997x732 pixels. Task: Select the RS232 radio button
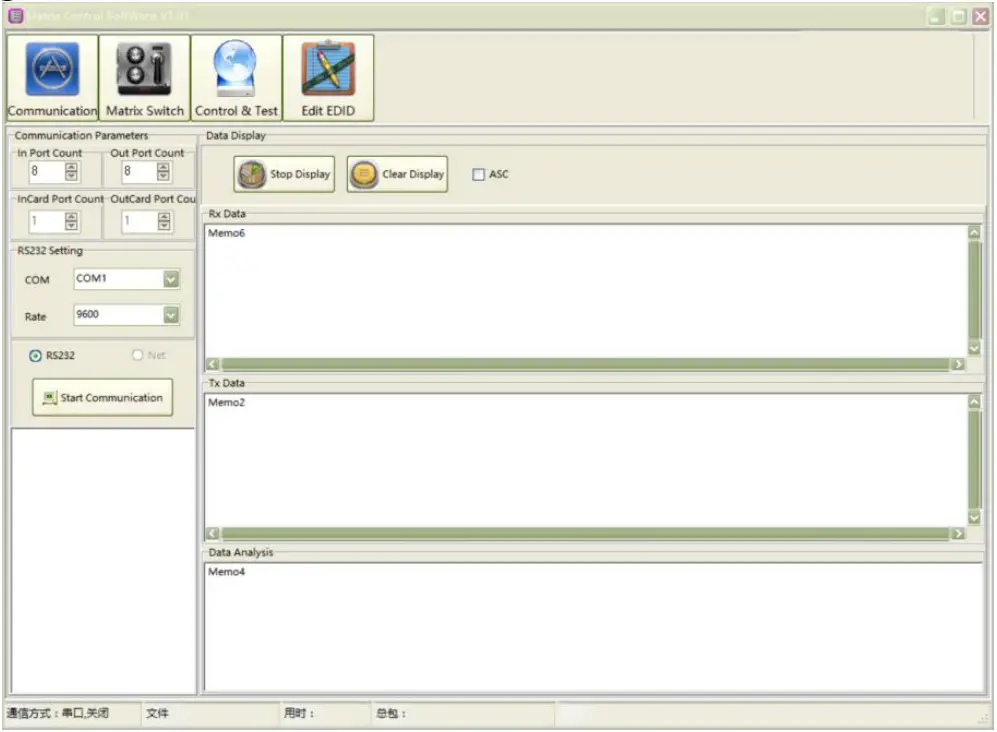(x=35, y=356)
